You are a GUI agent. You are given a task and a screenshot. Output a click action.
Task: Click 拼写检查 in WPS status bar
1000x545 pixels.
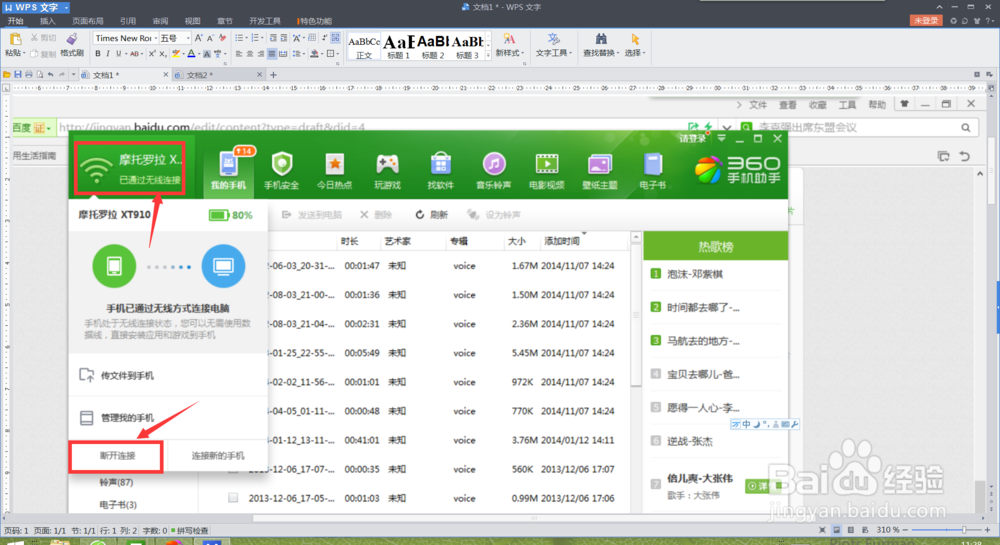(x=189, y=530)
